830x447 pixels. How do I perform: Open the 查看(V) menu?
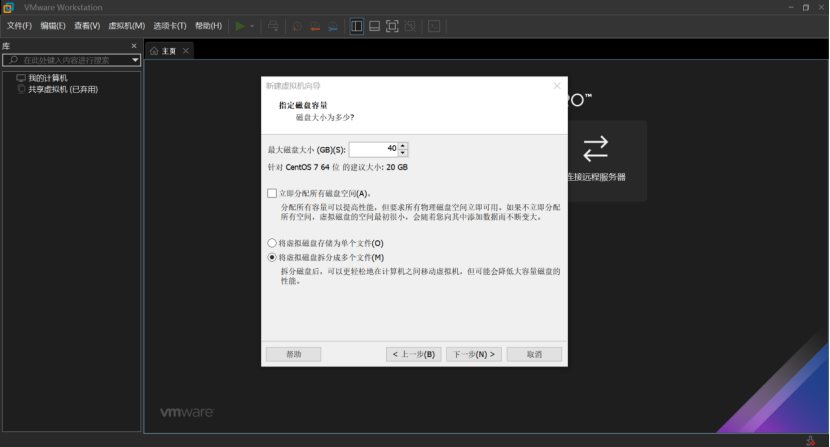click(87, 26)
